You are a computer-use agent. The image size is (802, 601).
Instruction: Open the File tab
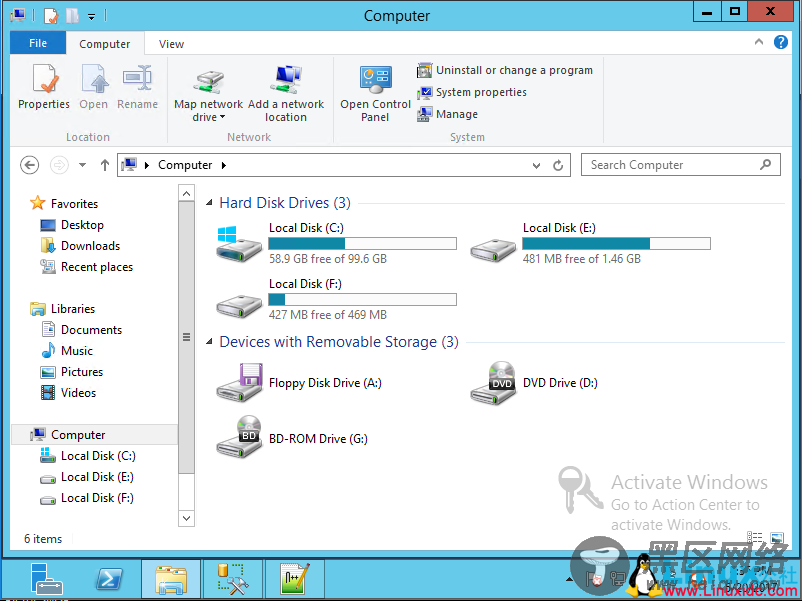coord(38,43)
